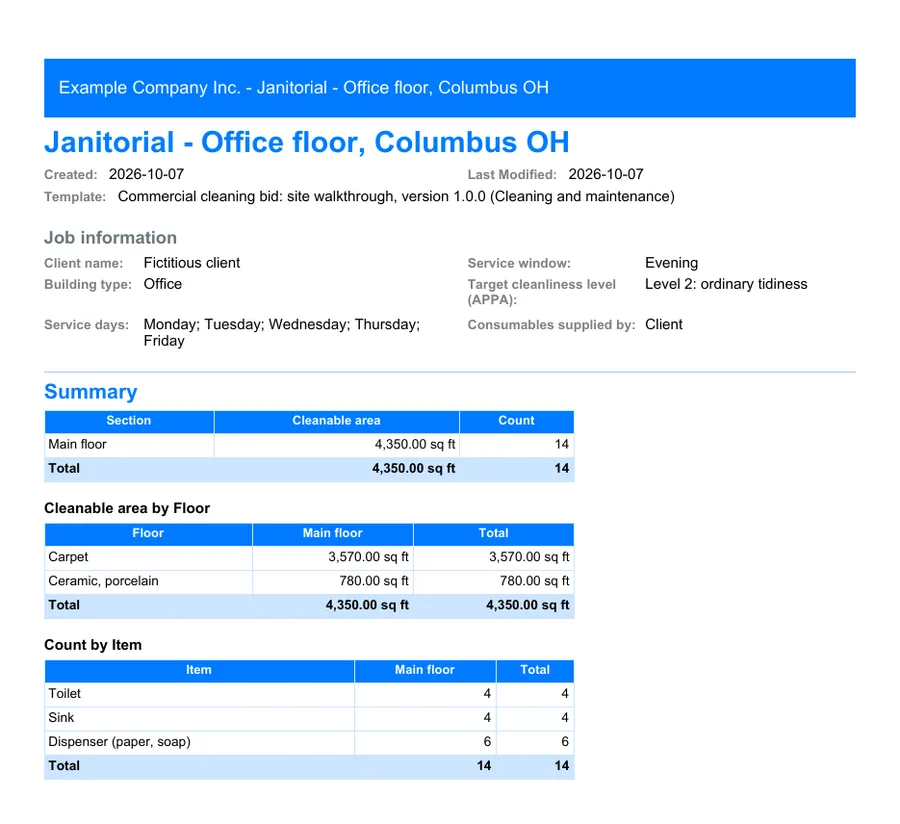
Task: Select the large 'Janitorial - Office floor, Columbus OH' title
Action: 307,142
